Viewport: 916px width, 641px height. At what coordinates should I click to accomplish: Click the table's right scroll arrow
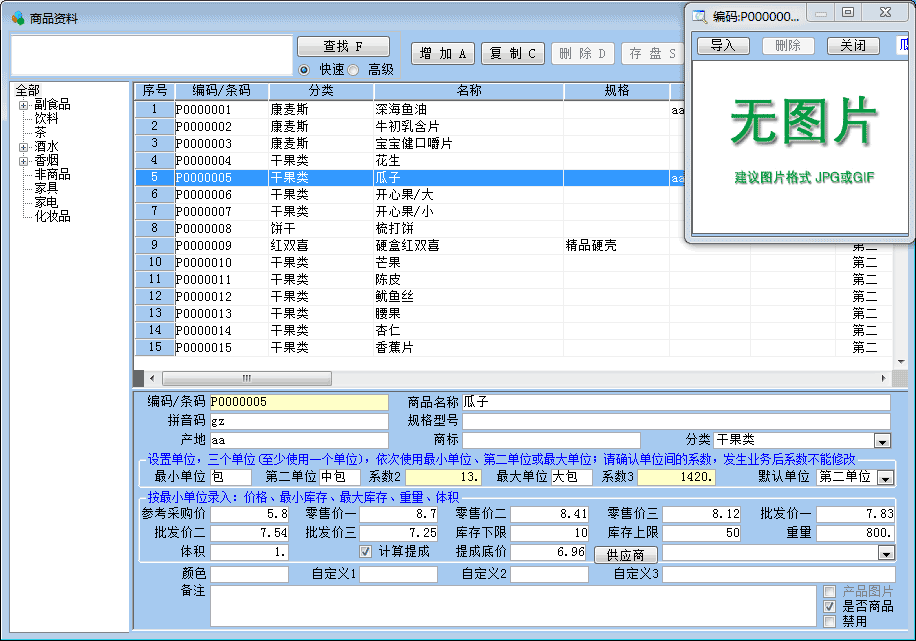[882, 378]
